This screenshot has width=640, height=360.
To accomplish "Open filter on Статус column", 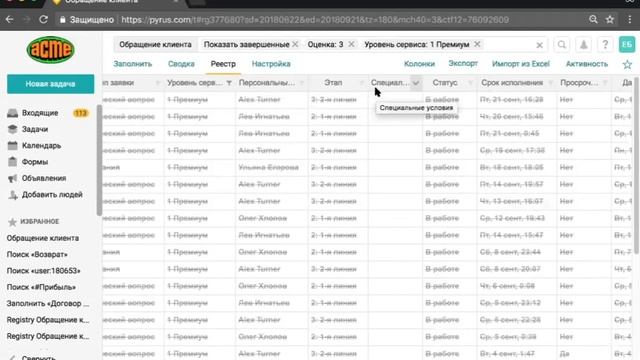I will pos(470,83).
